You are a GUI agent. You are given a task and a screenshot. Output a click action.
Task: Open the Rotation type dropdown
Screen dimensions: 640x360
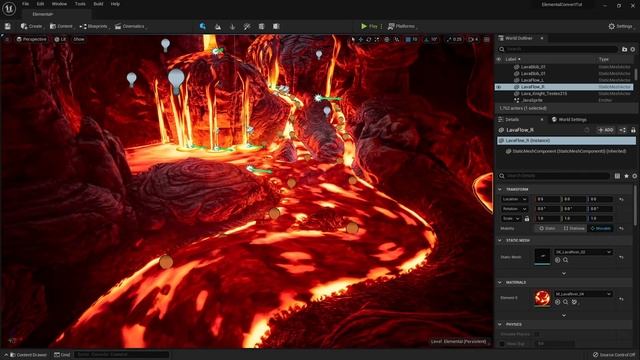514,209
